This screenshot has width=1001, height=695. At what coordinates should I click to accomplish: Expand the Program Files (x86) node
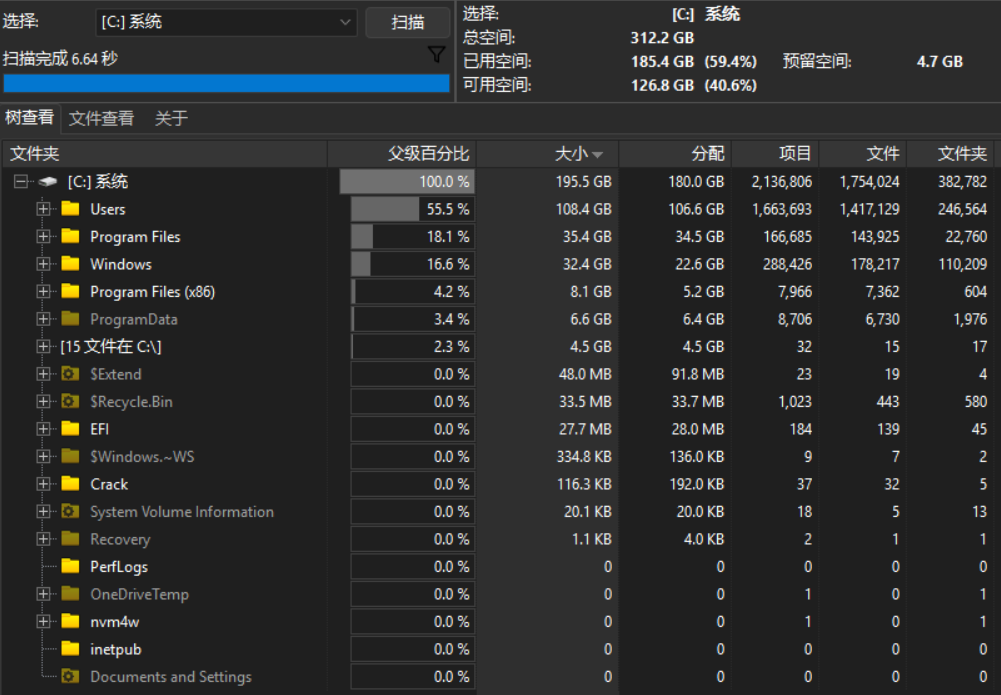pos(43,291)
